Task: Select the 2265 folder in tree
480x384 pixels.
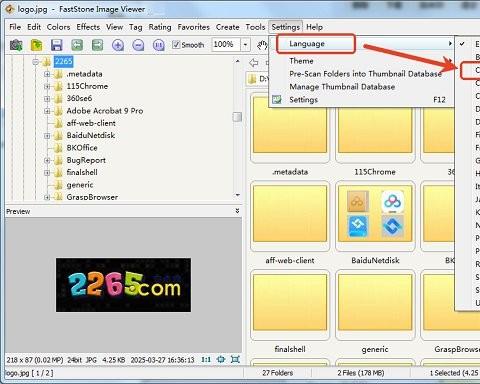Action: pyautogui.click(x=63, y=61)
